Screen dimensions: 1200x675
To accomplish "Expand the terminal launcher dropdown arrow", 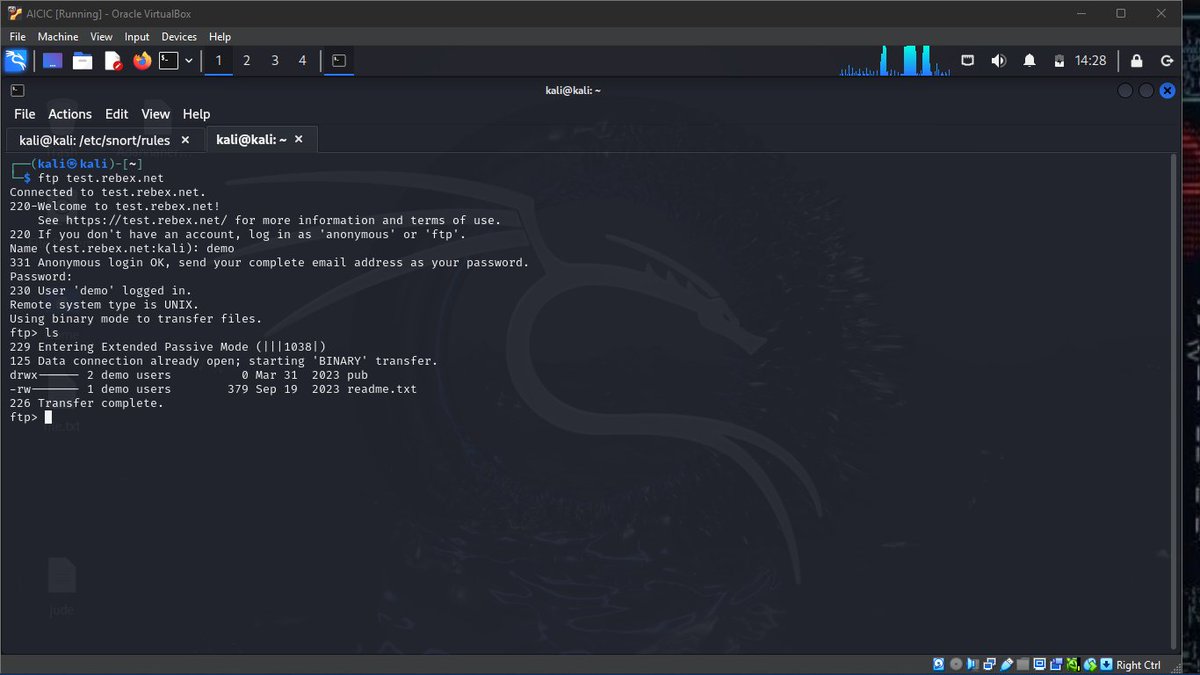I will pyautogui.click(x=188, y=61).
